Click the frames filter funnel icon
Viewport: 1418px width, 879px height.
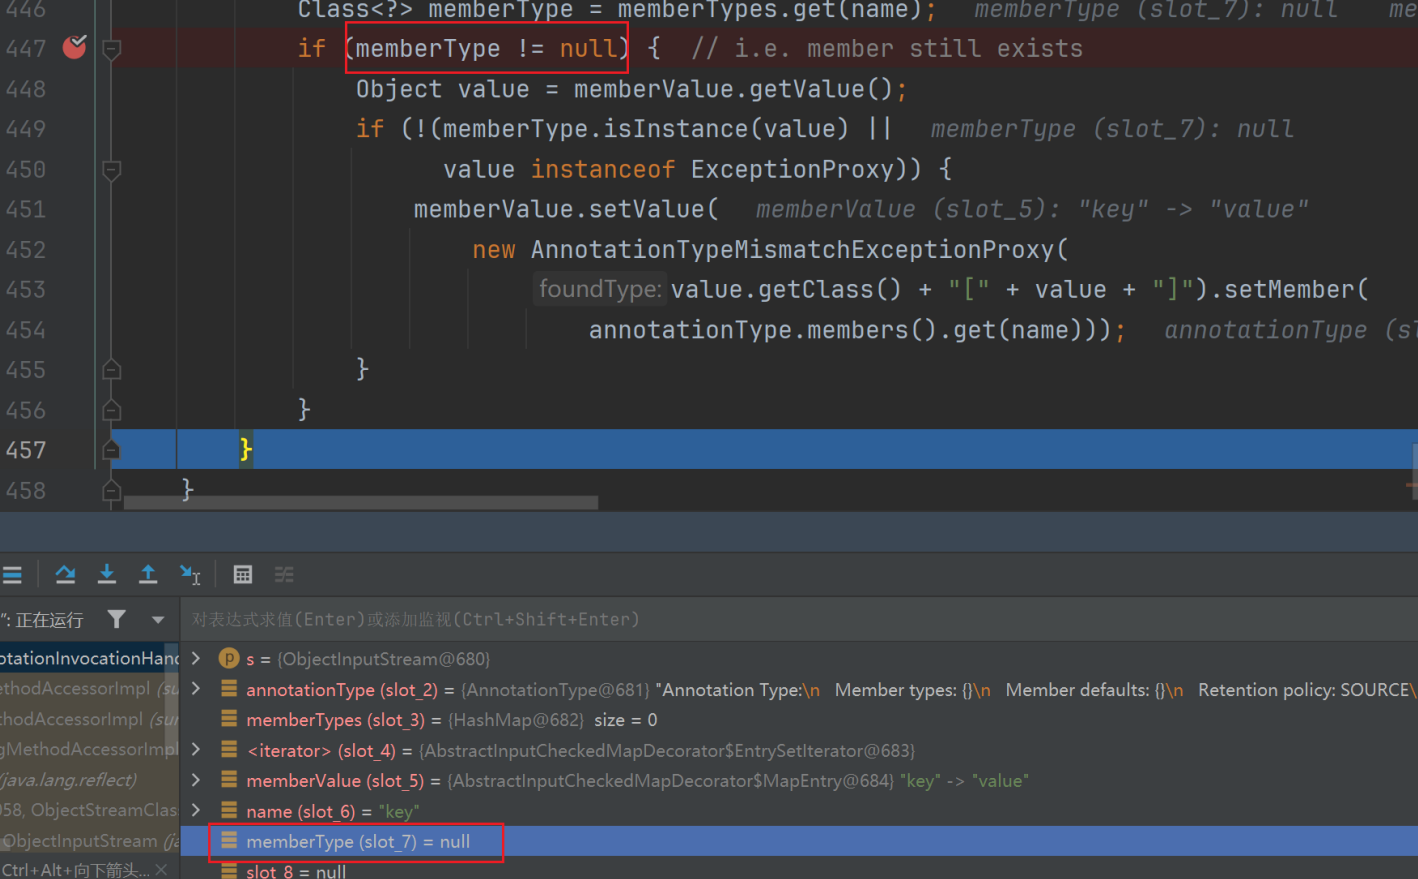tap(117, 619)
